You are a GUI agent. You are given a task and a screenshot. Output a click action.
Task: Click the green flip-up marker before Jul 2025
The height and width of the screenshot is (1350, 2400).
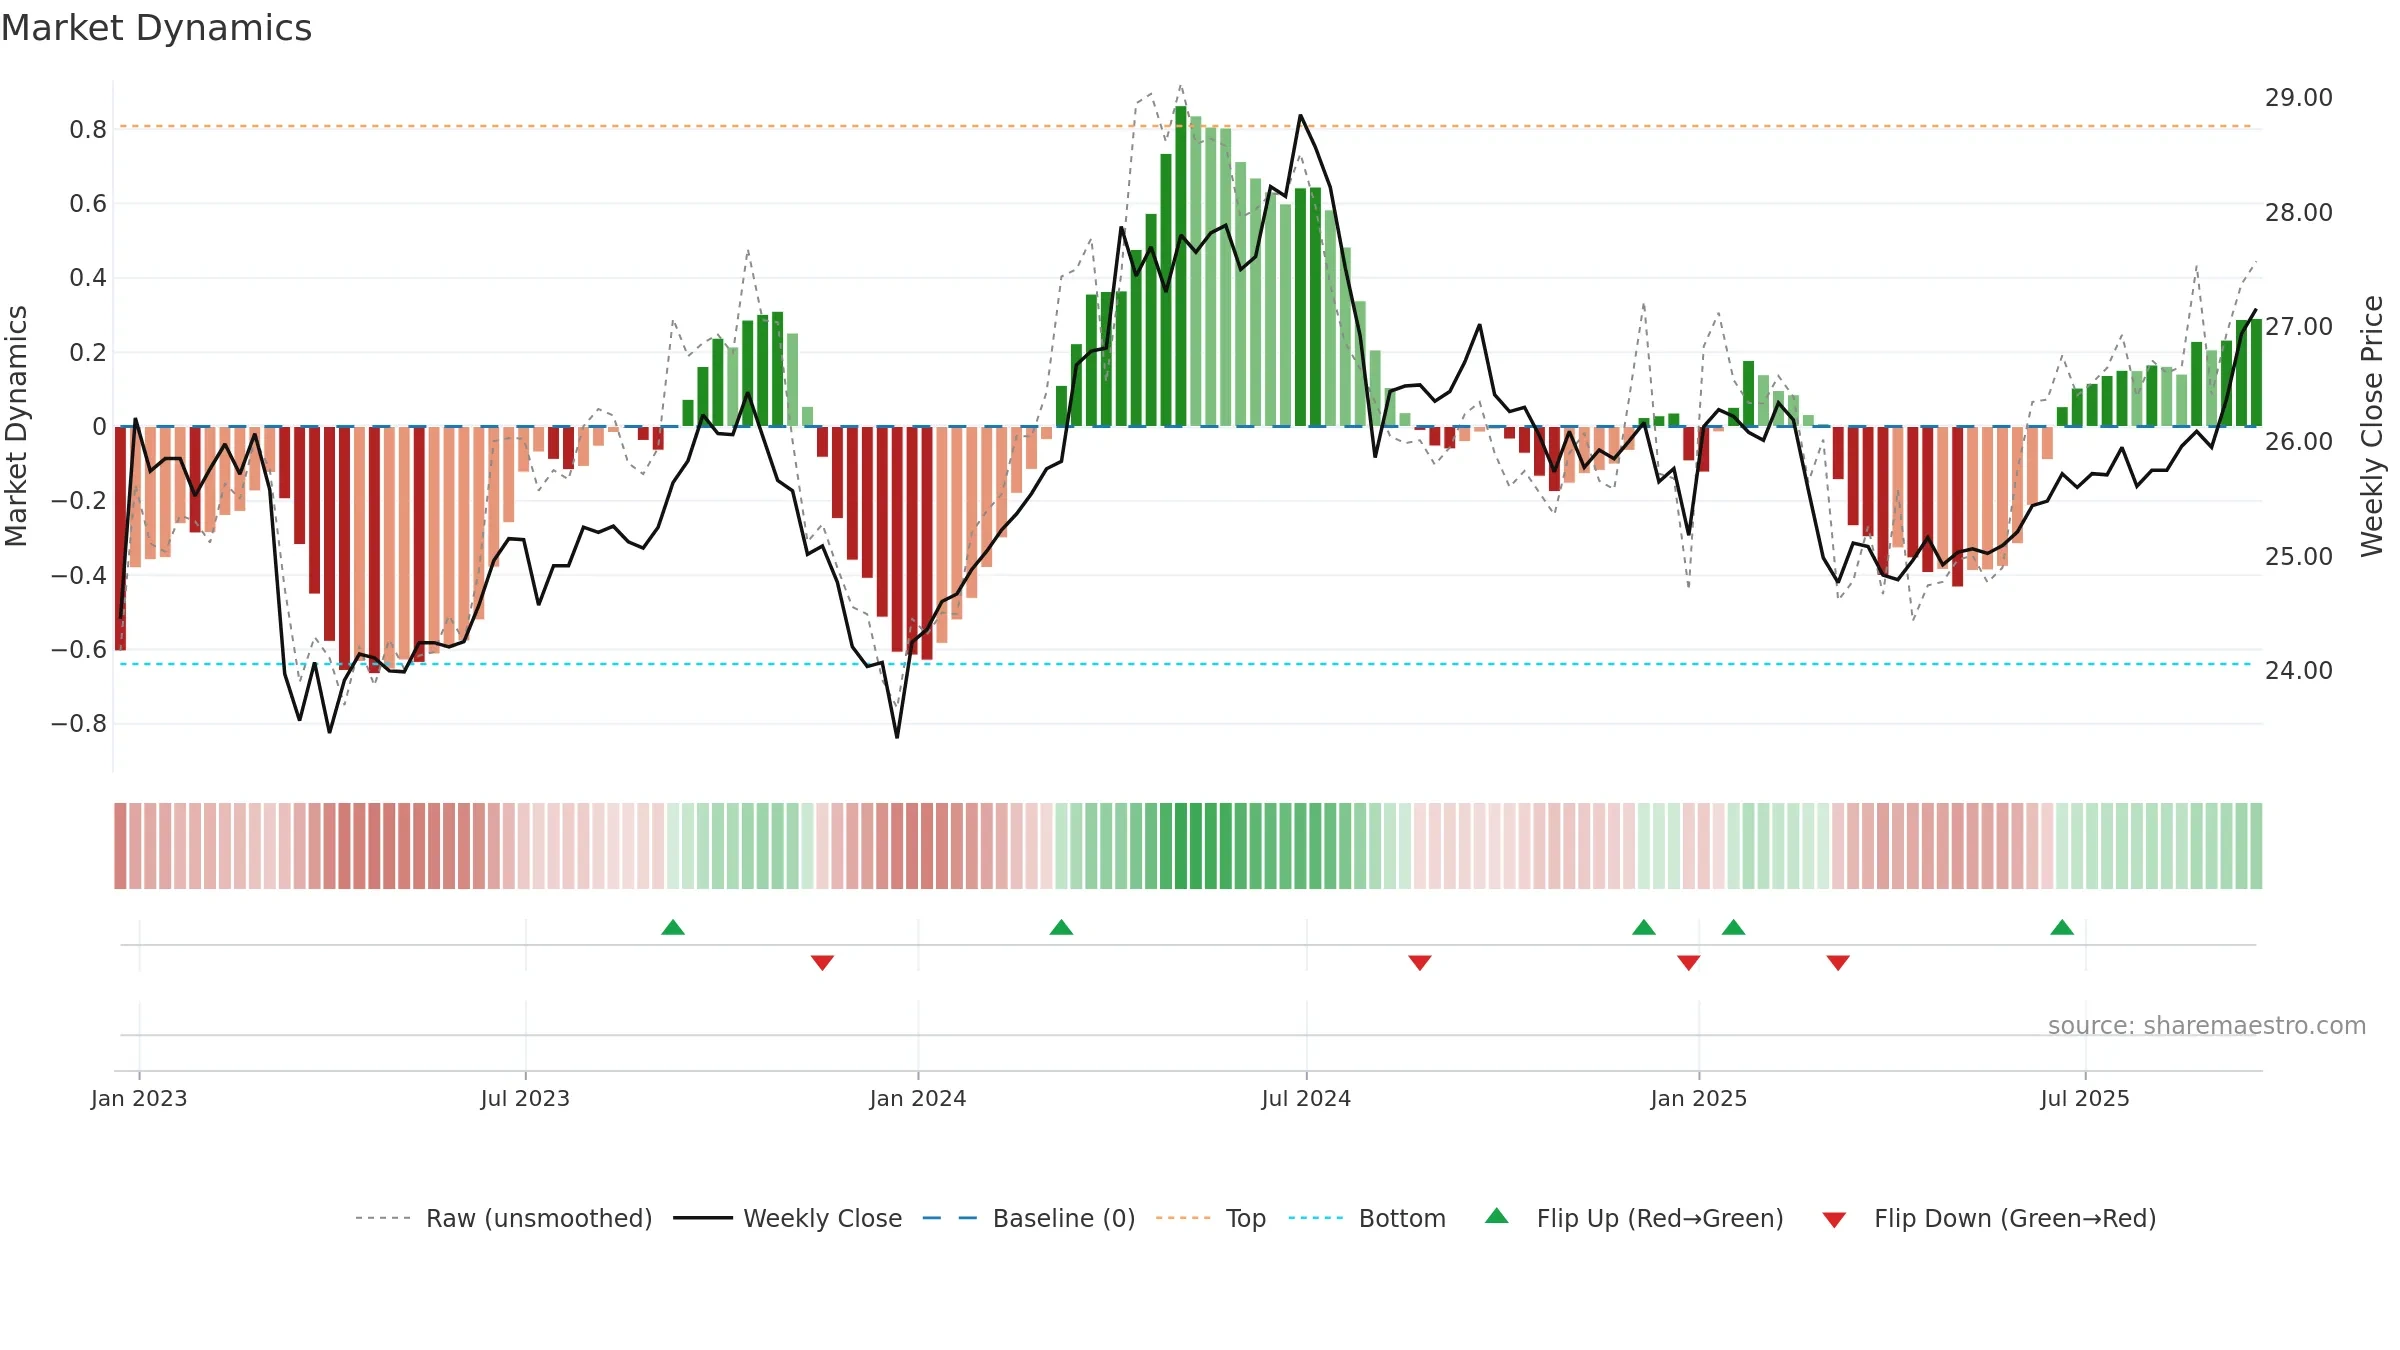(2062, 927)
